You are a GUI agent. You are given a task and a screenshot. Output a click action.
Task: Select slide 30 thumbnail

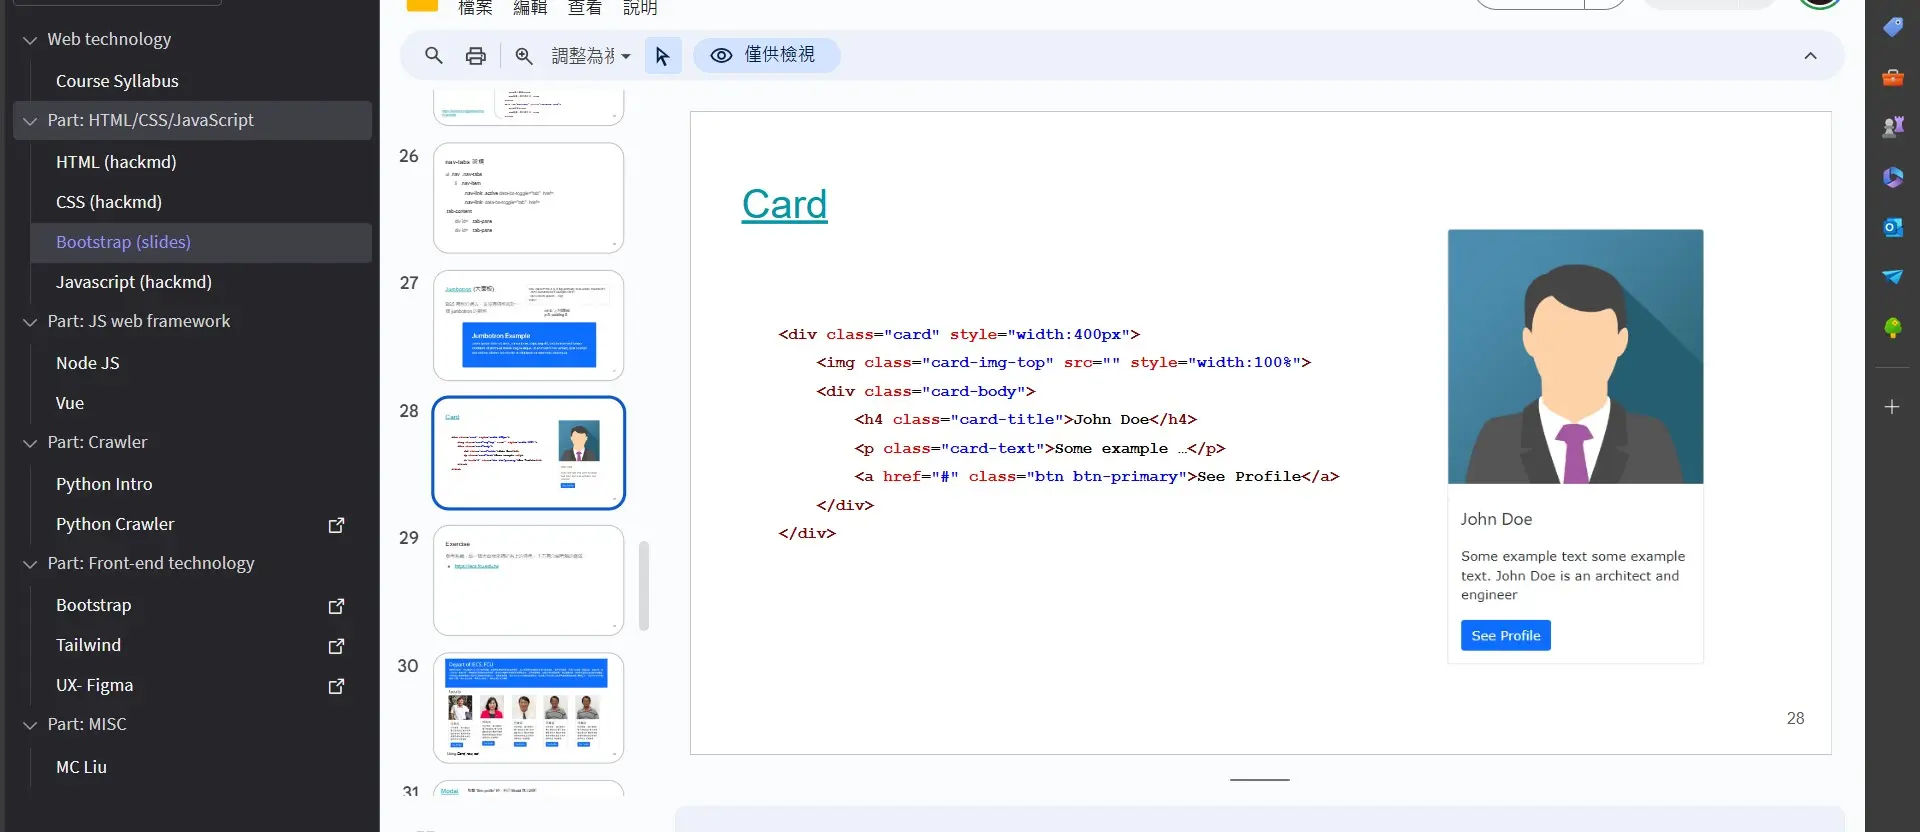point(528,707)
